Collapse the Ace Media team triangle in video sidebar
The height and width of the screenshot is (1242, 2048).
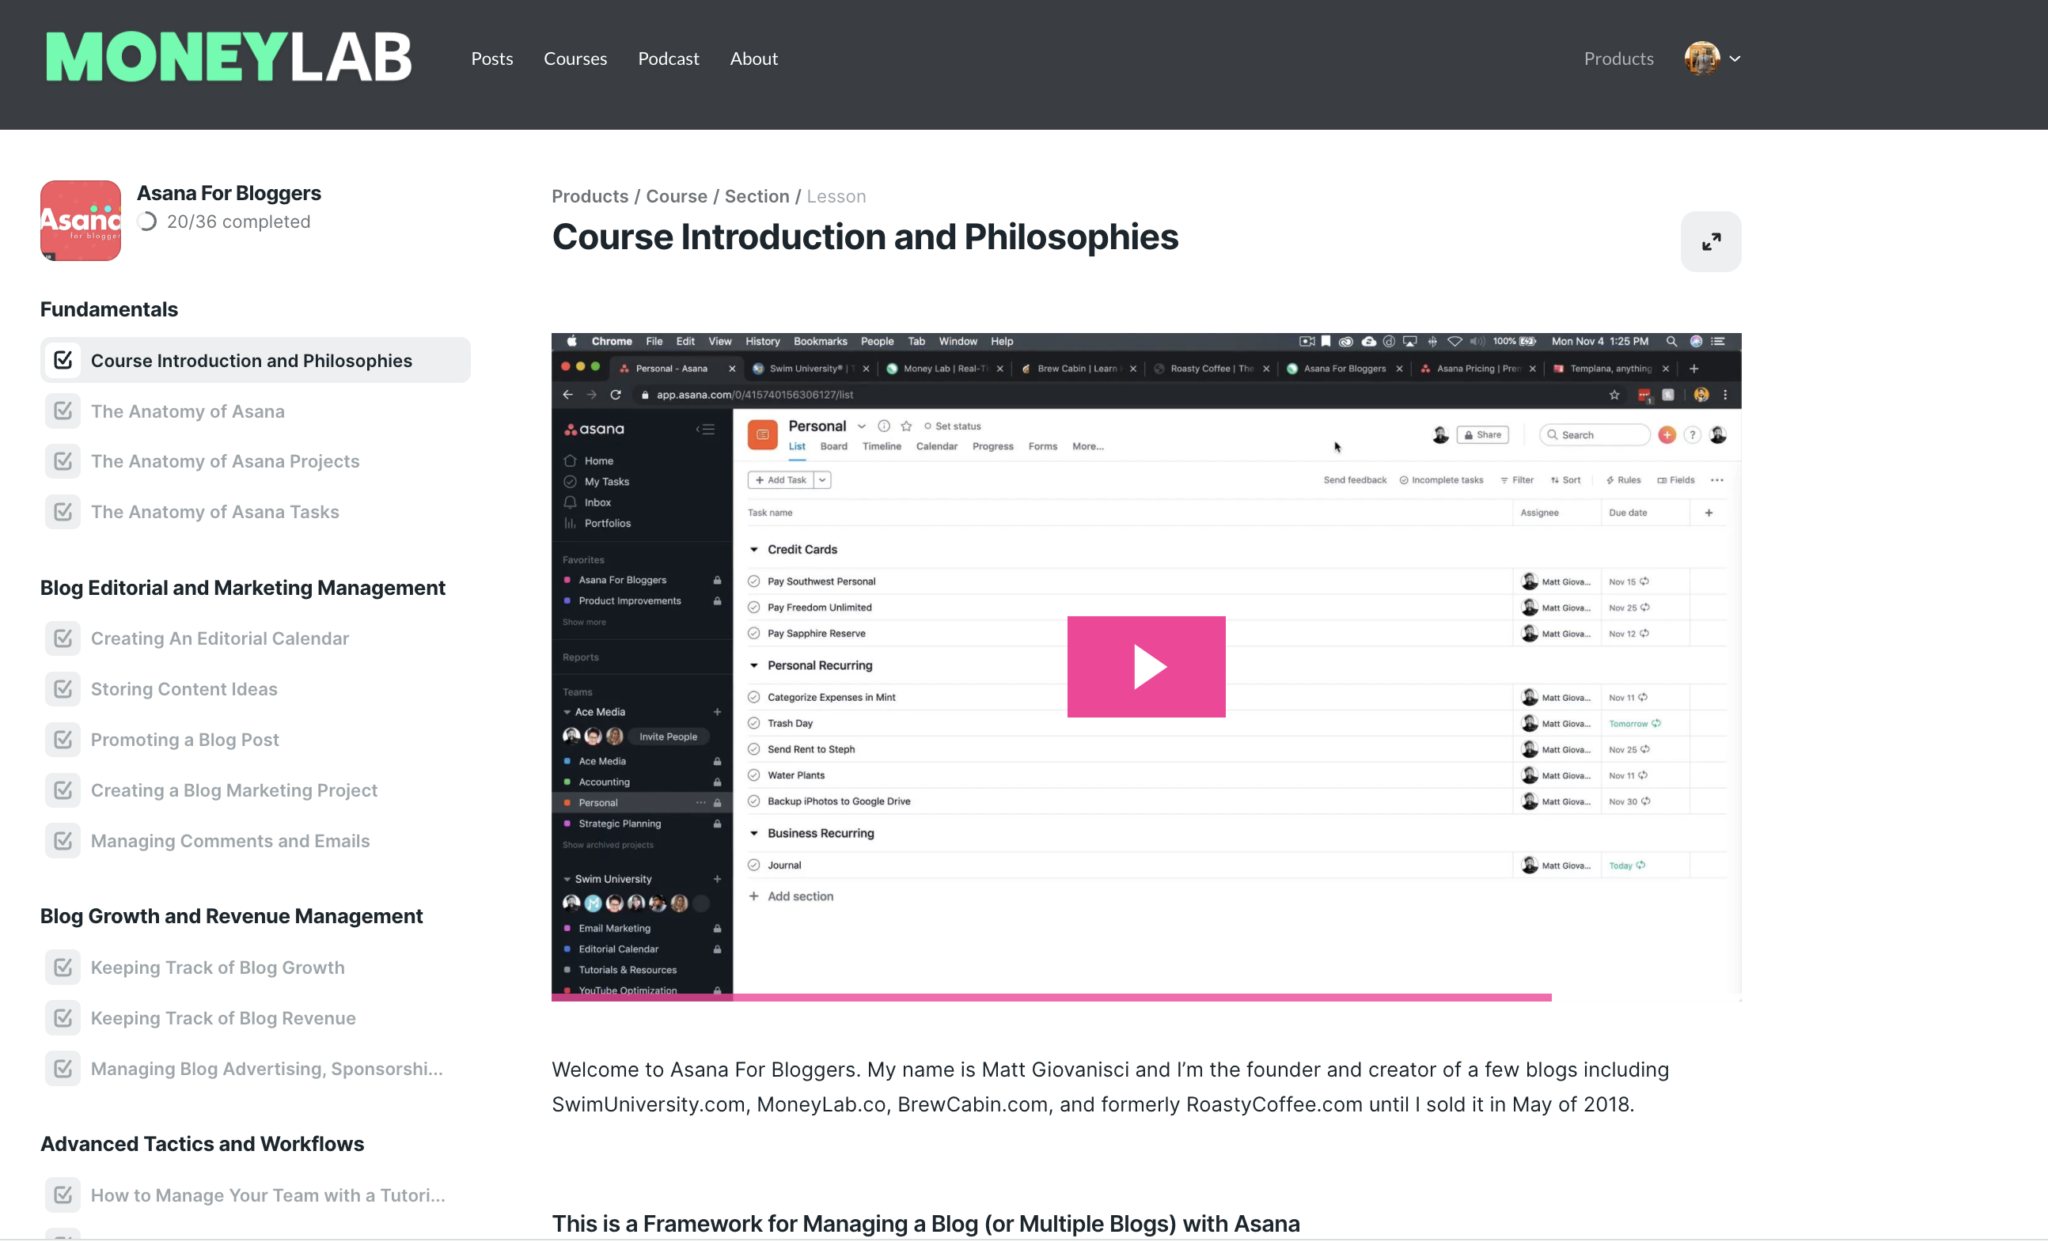(x=567, y=712)
